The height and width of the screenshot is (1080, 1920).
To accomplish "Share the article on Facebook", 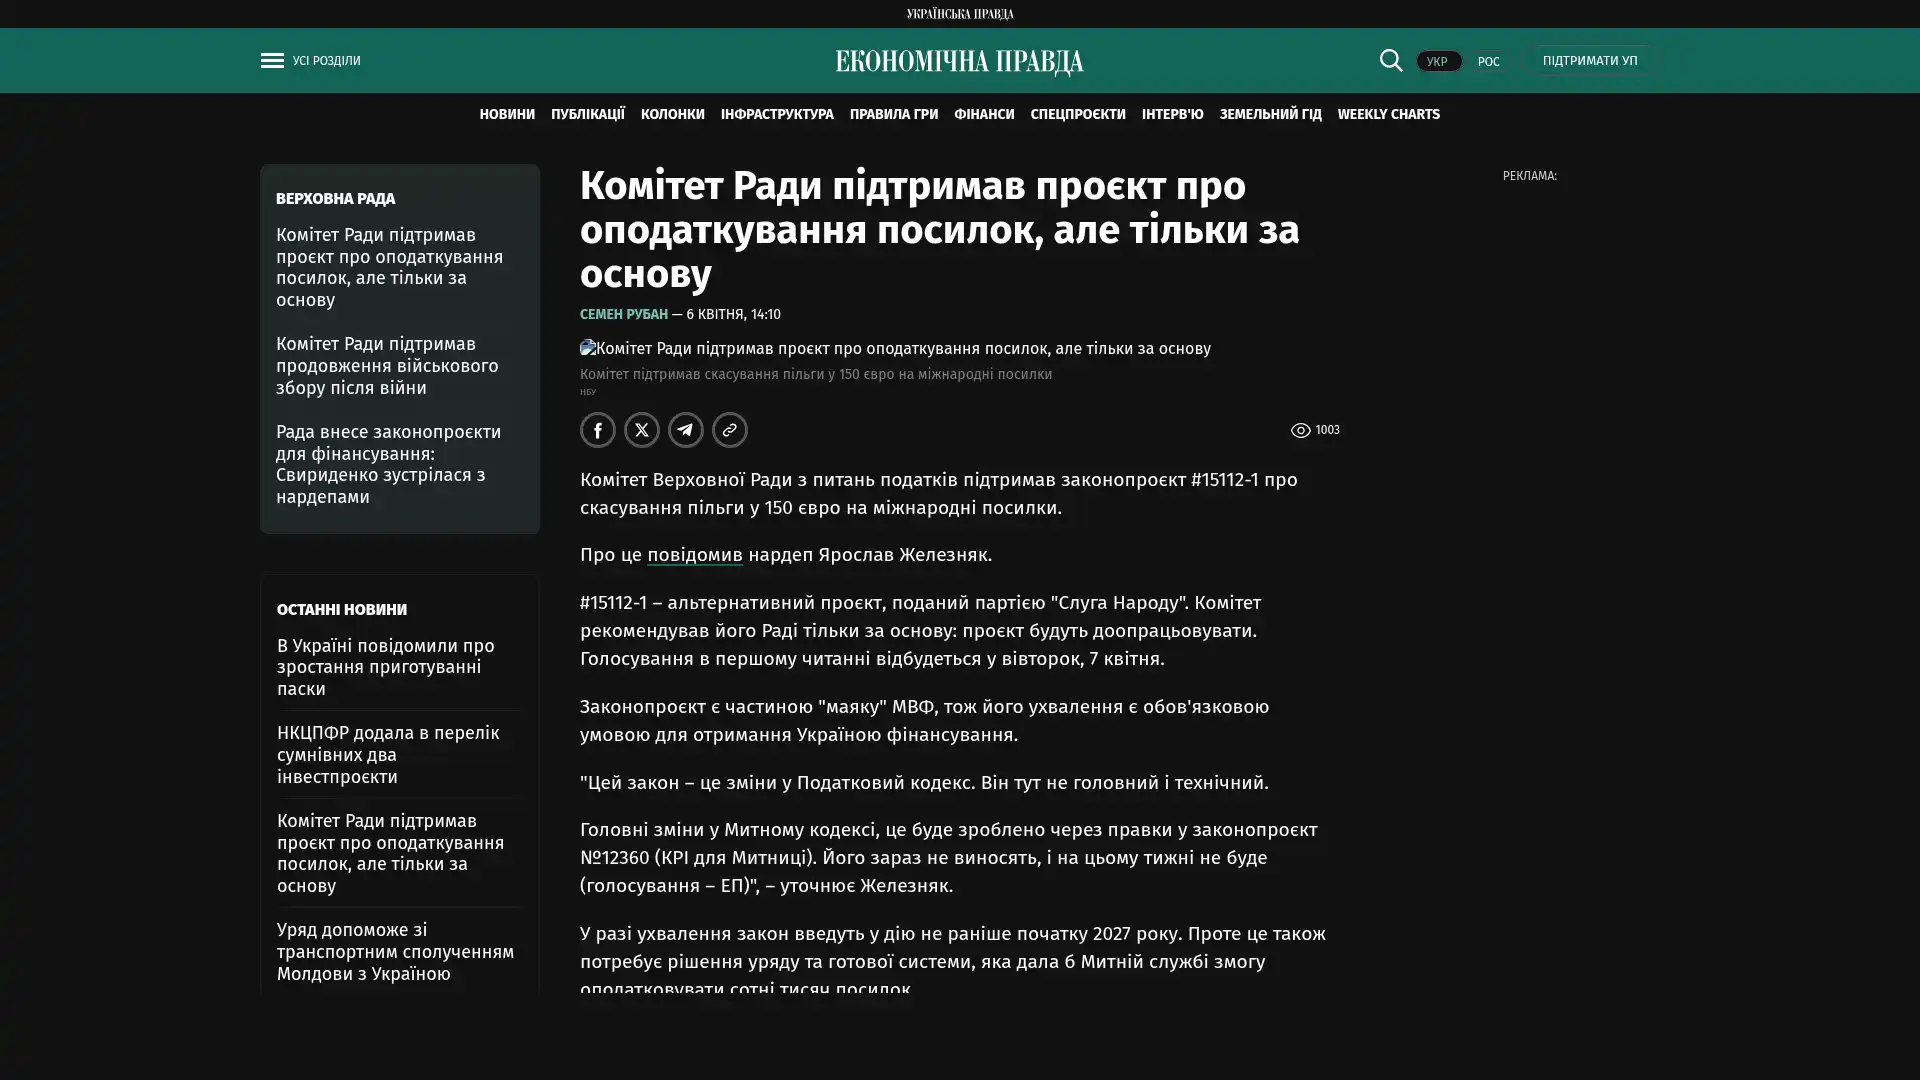I will [597, 430].
